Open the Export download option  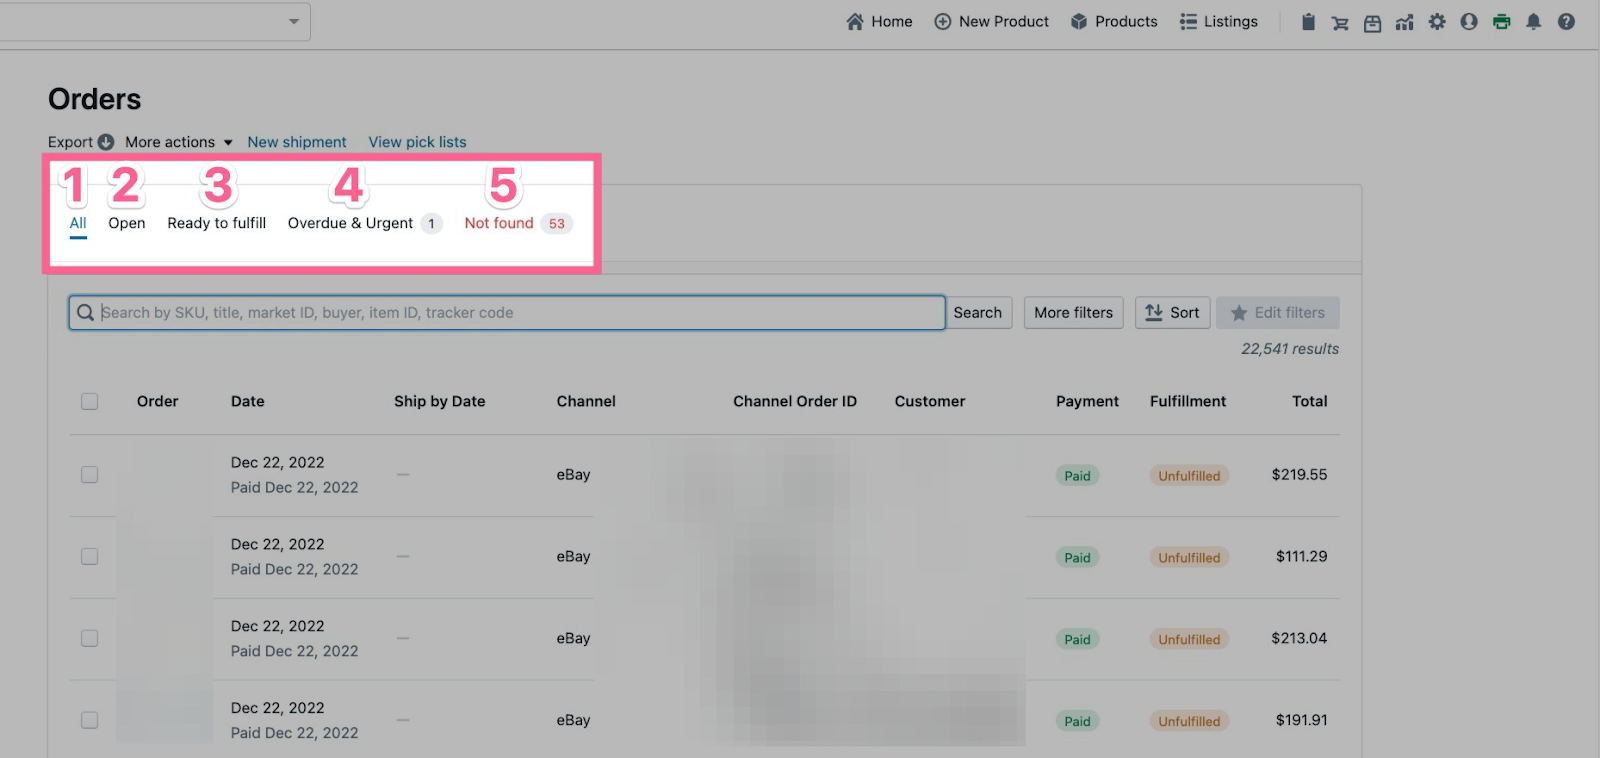[x=80, y=142]
